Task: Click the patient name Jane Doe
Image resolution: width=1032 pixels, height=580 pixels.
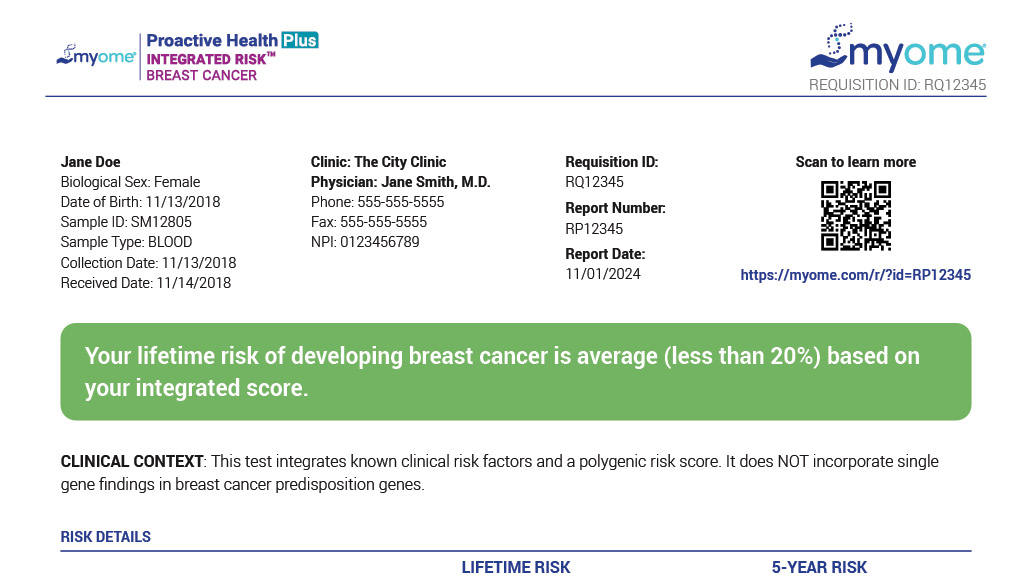Action: [90, 162]
